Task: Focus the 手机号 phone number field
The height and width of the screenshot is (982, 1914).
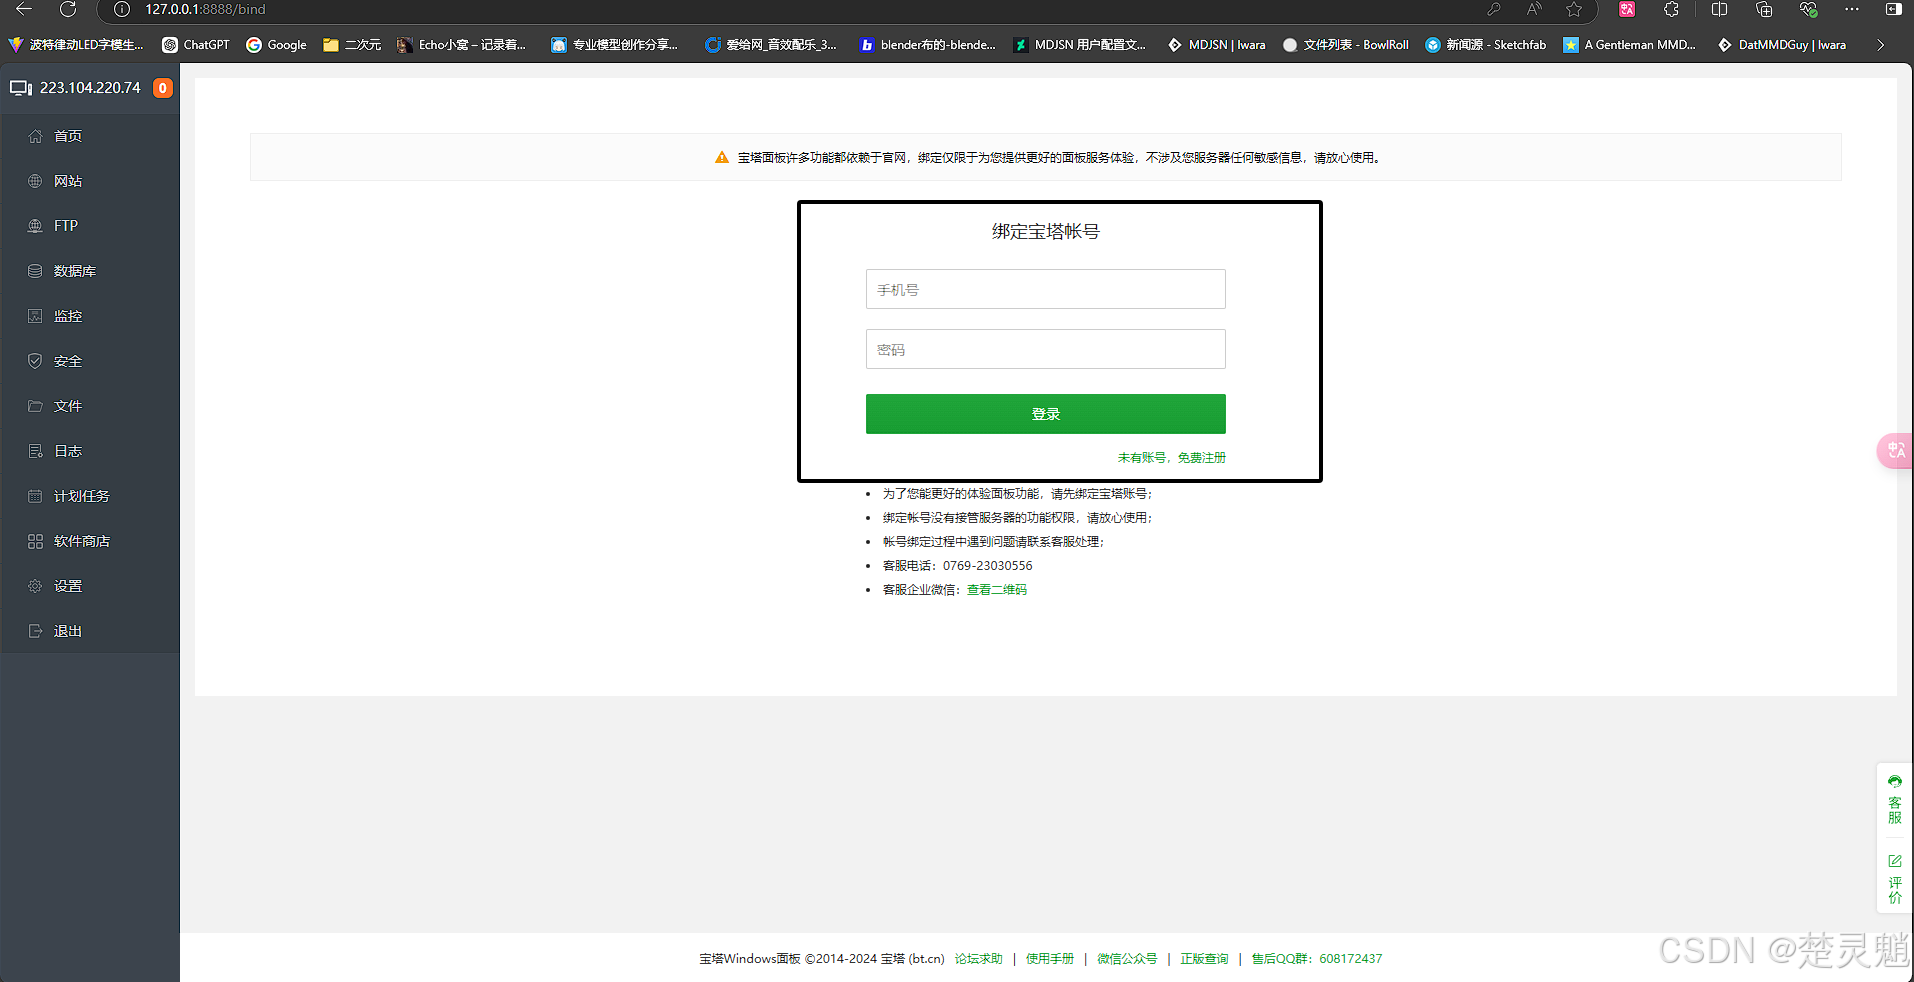Action: click(x=1045, y=289)
